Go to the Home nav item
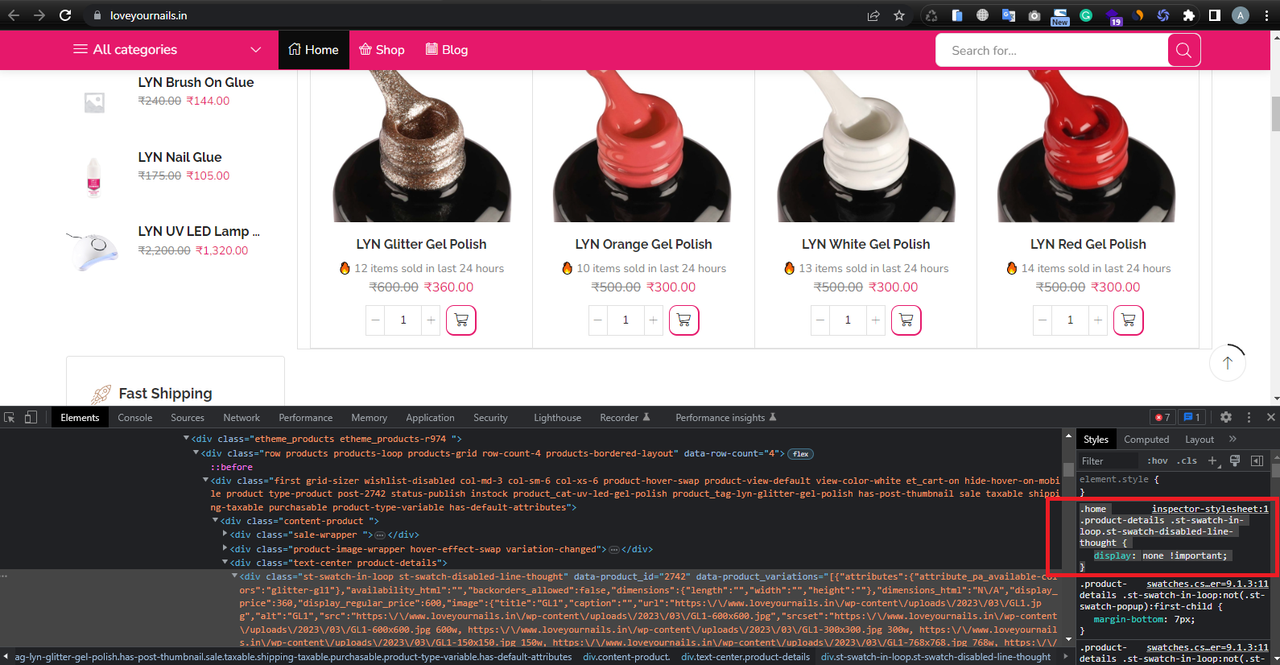Viewport: 1280px width, 665px height. (313, 49)
